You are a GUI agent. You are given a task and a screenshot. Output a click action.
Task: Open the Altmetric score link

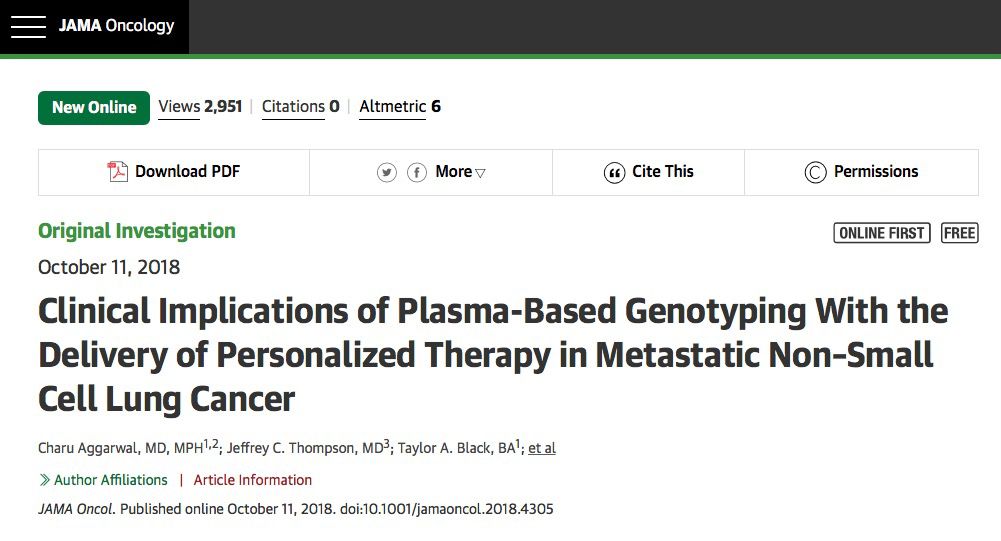coord(399,107)
